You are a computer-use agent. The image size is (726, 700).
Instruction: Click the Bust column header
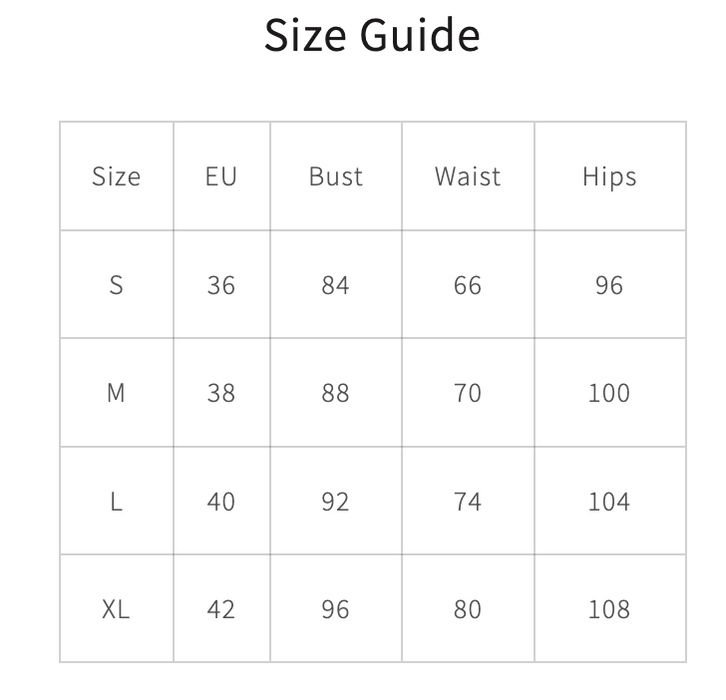(336, 177)
